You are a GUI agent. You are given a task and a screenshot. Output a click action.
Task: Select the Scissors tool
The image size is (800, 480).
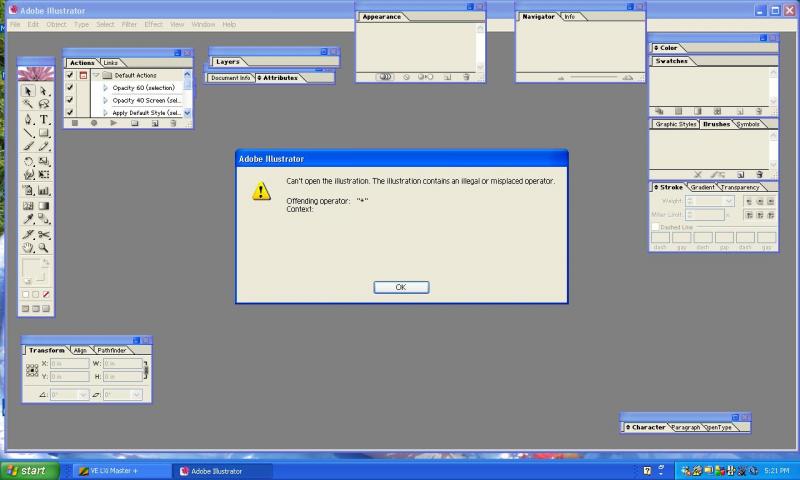[x=44, y=235]
